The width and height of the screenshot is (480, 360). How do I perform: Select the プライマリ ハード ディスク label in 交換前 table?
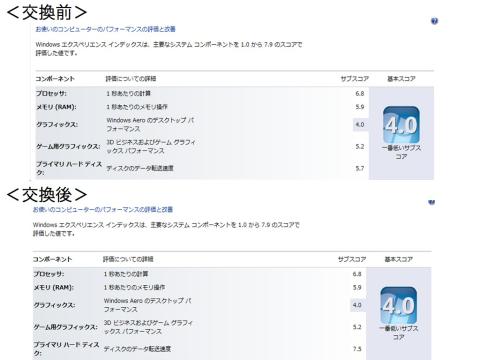coord(69,168)
